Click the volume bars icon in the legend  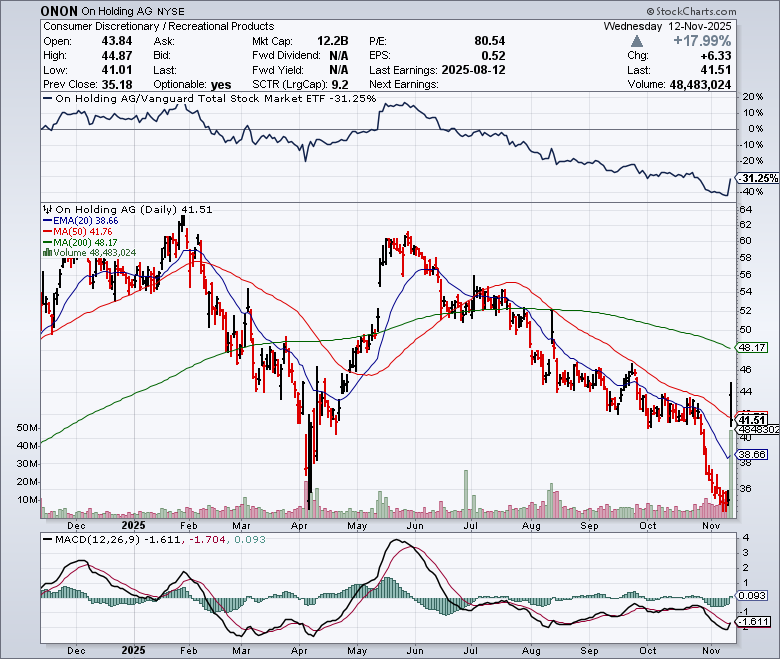(47, 253)
